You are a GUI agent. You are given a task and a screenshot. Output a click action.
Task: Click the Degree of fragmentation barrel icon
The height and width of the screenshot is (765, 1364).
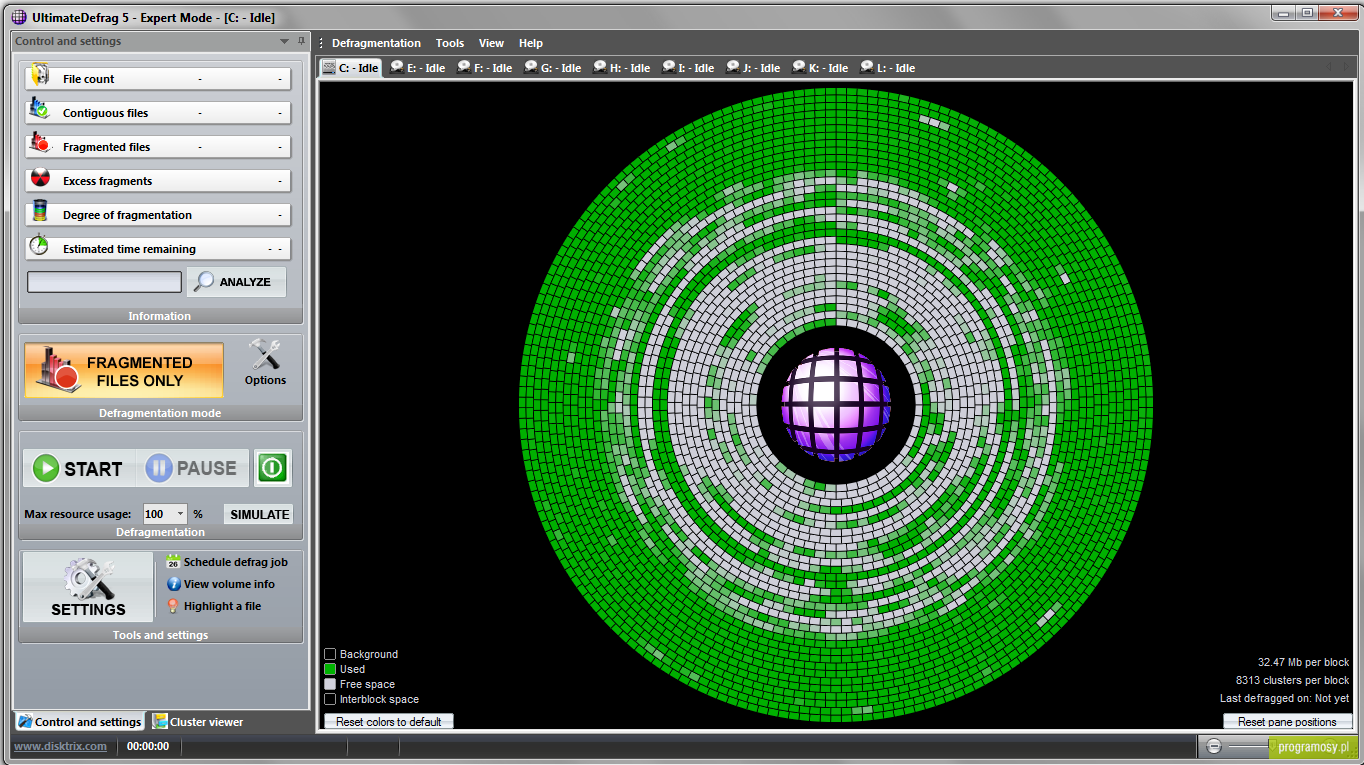pyautogui.click(x=40, y=211)
